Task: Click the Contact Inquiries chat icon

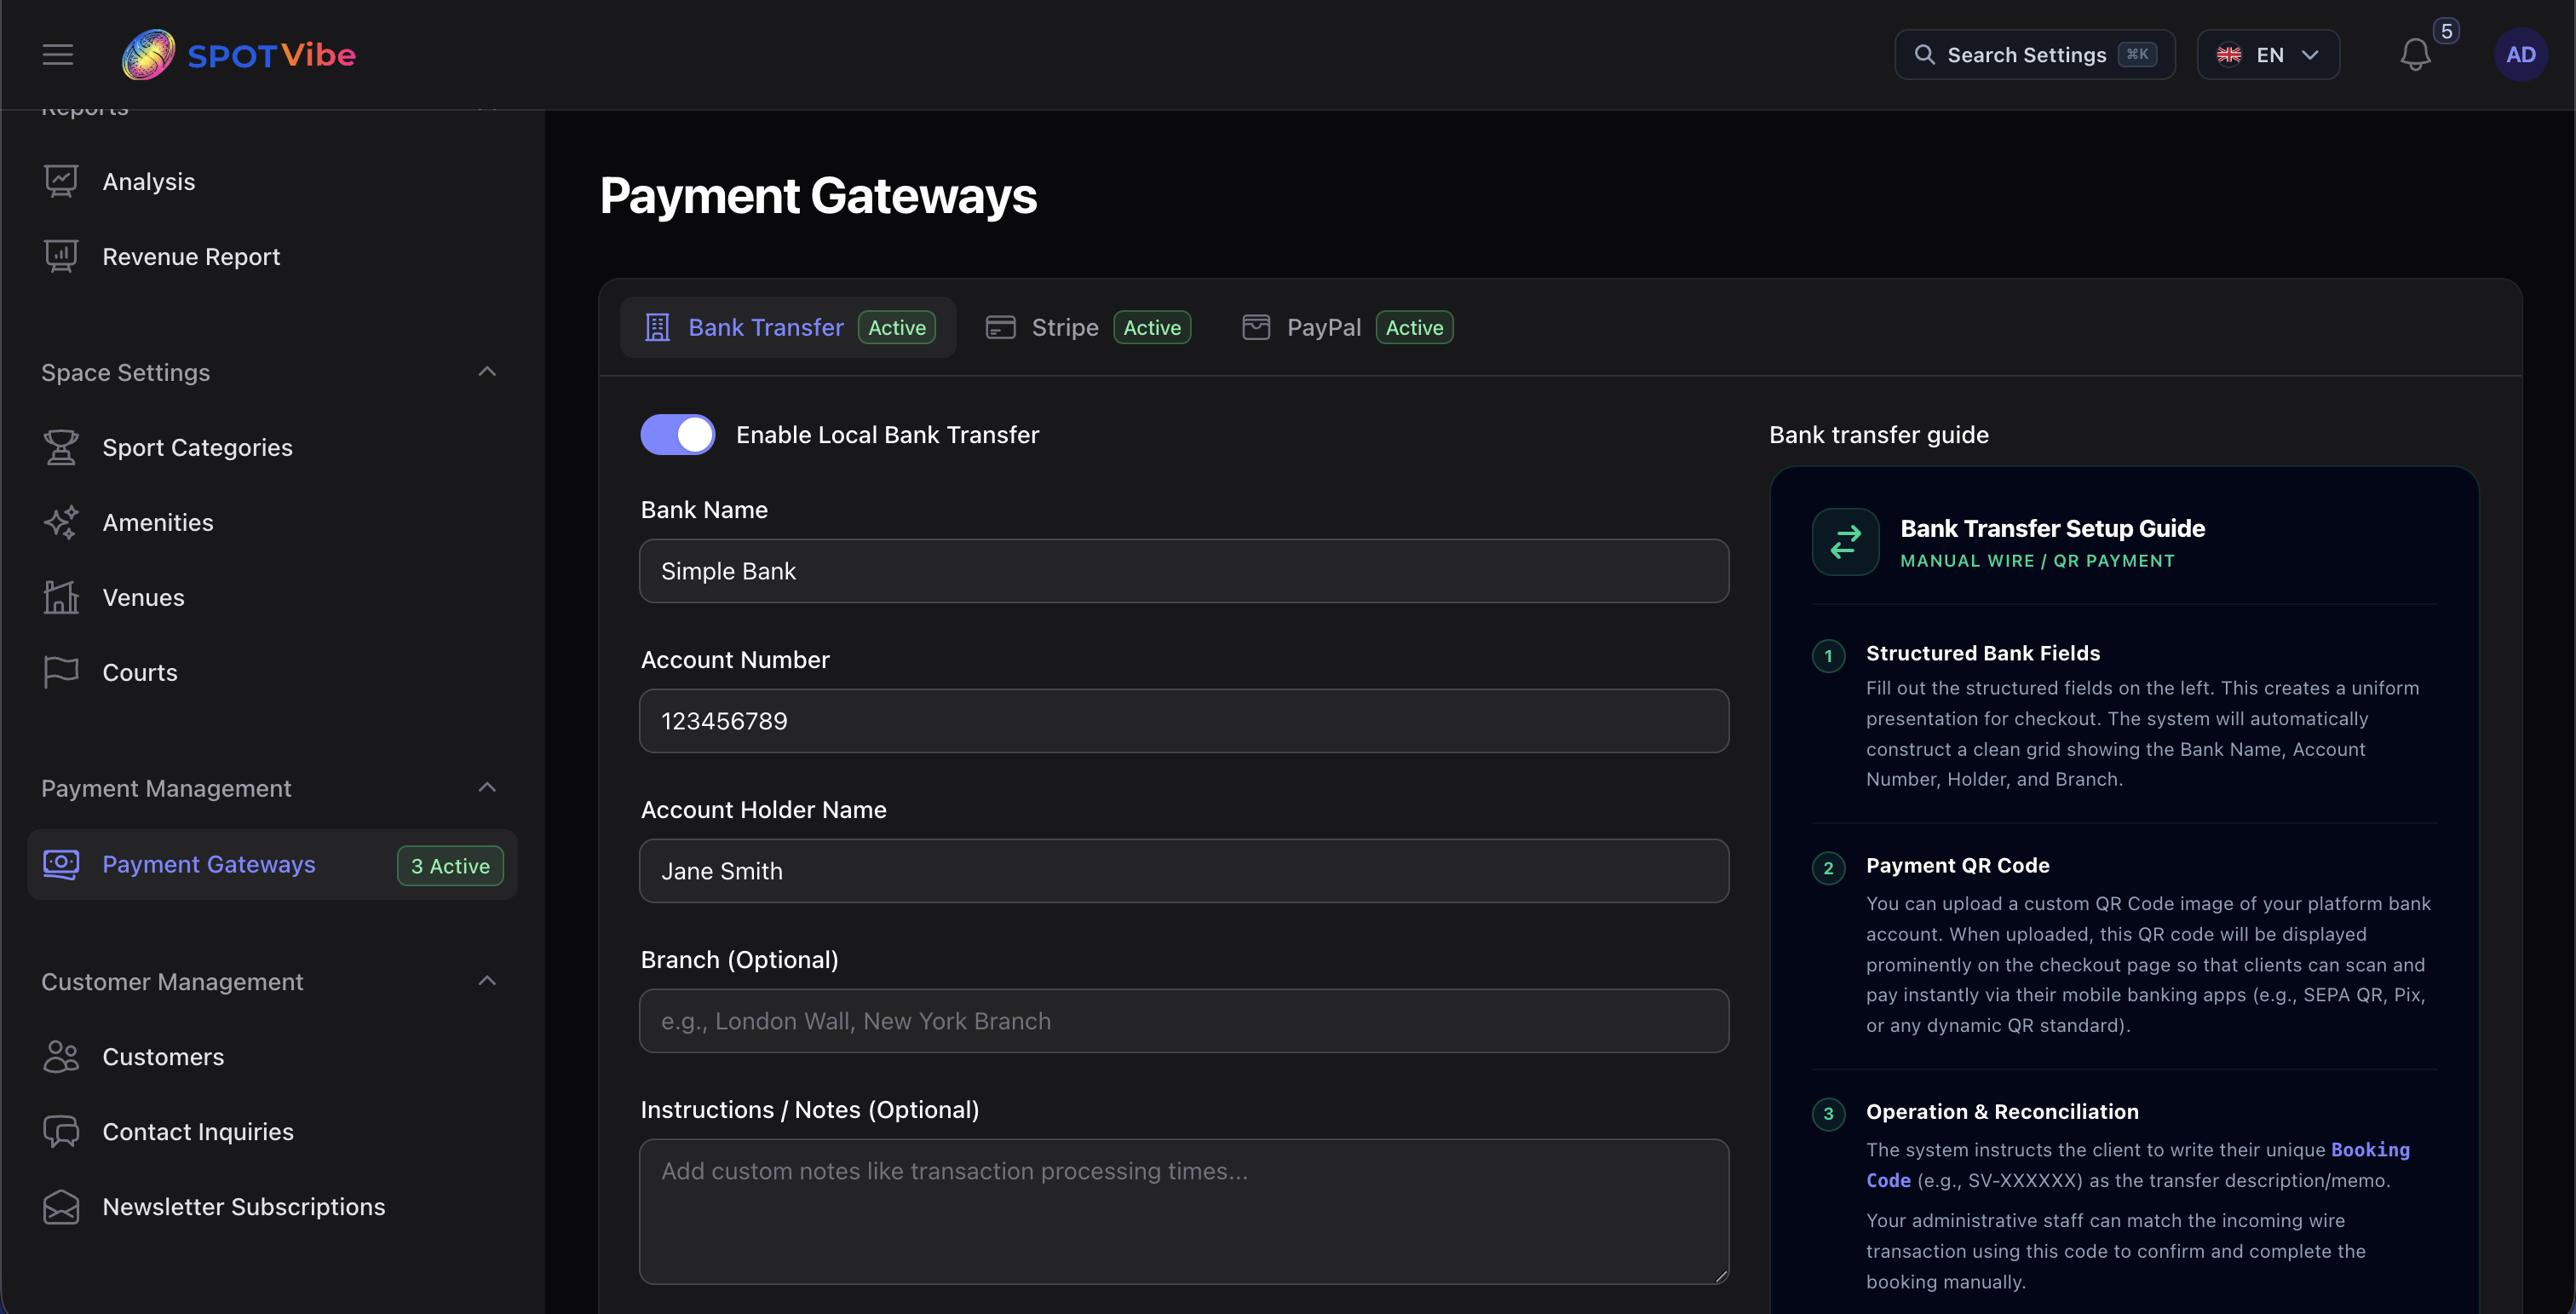Action: tap(61, 1131)
